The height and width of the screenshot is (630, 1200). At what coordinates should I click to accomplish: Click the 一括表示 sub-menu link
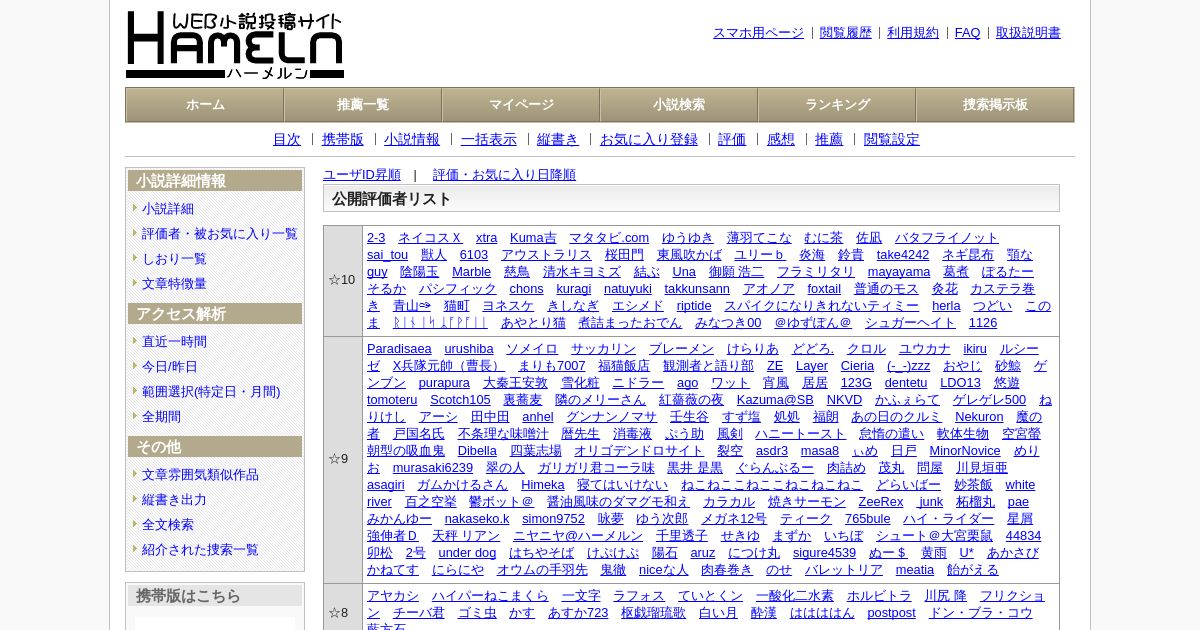[489, 140]
